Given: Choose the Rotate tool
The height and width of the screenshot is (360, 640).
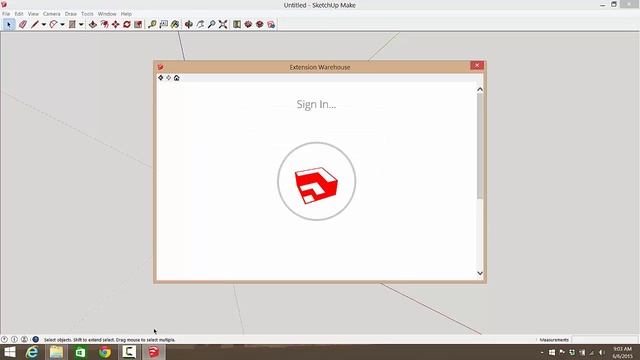Looking at the screenshot, I should point(127,24).
